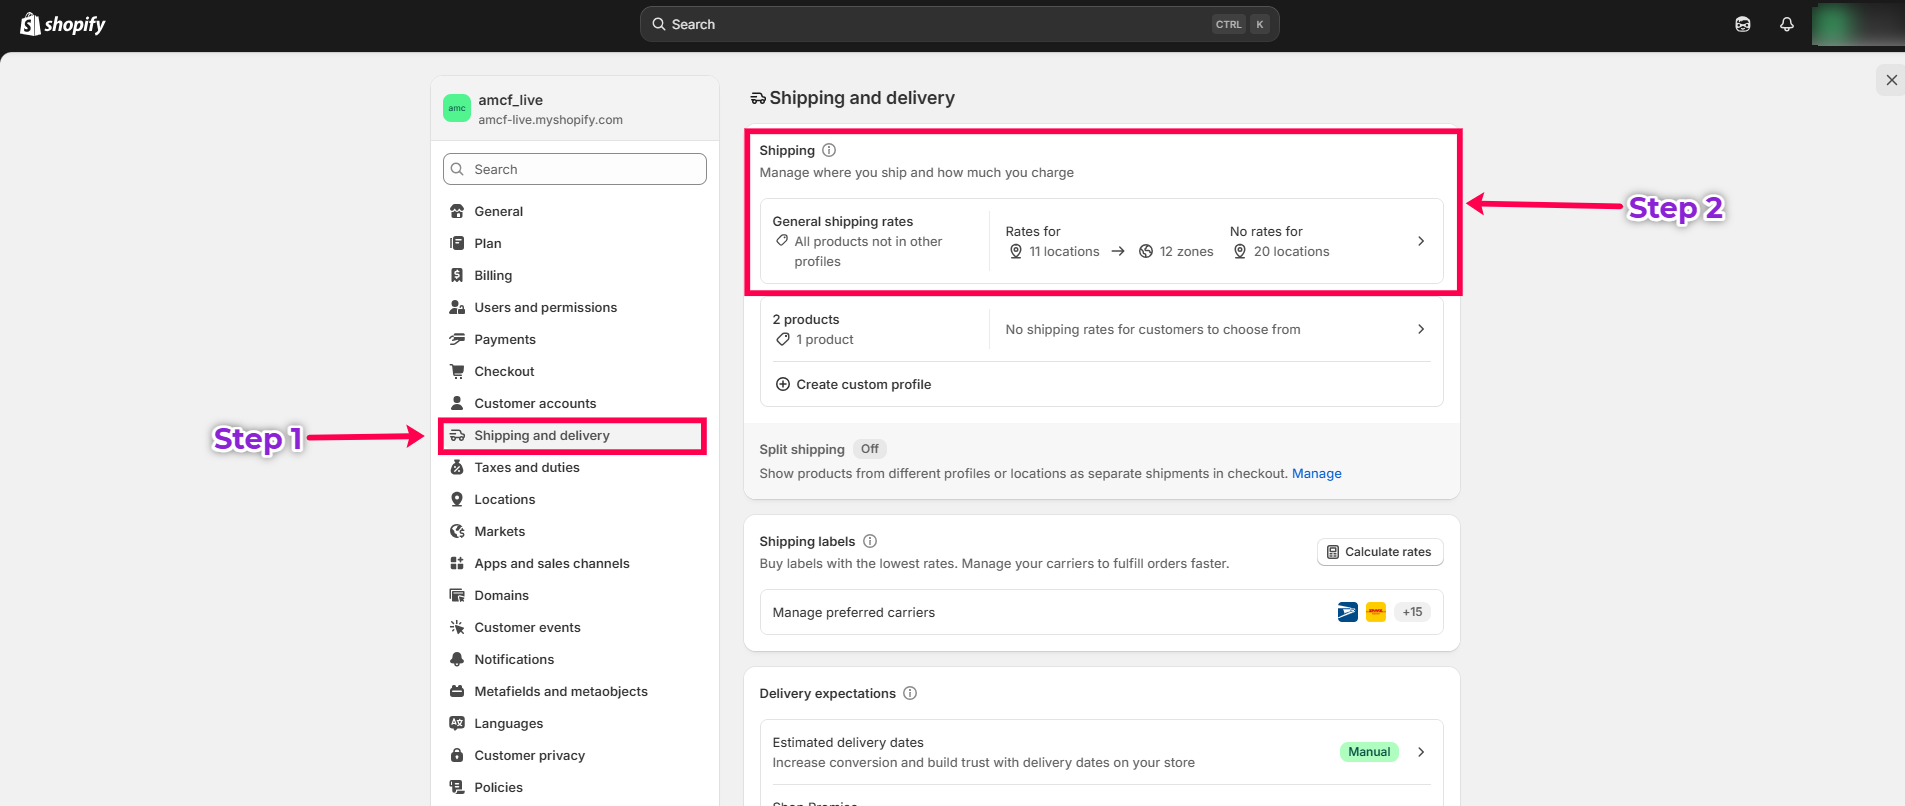Click the settings sidebar Search field
1905x806 pixels.
[575, 169]
